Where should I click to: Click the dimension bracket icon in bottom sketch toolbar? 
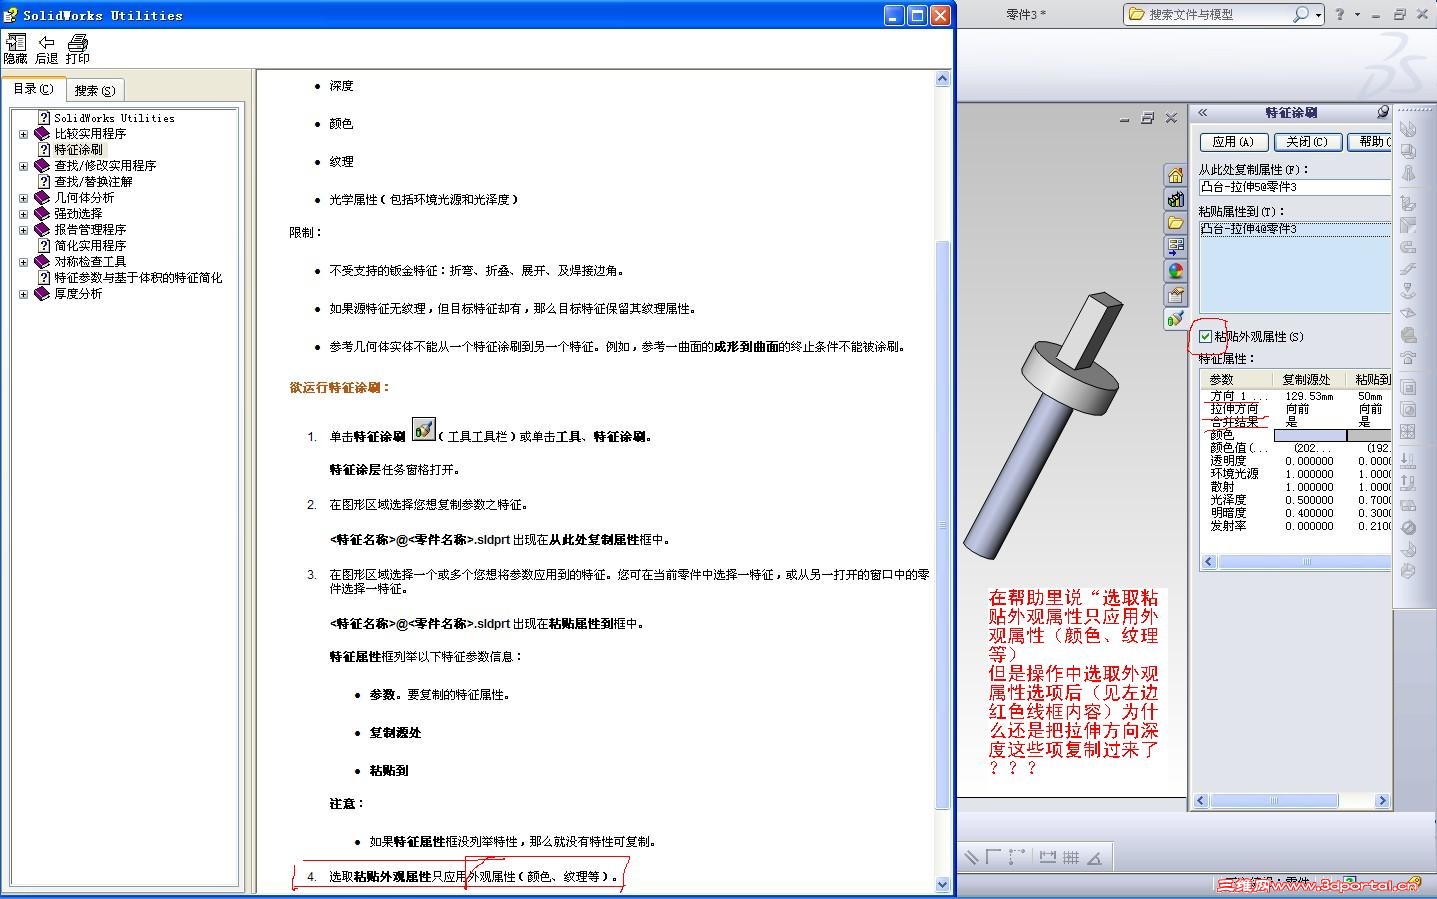tap(1048, 857)
